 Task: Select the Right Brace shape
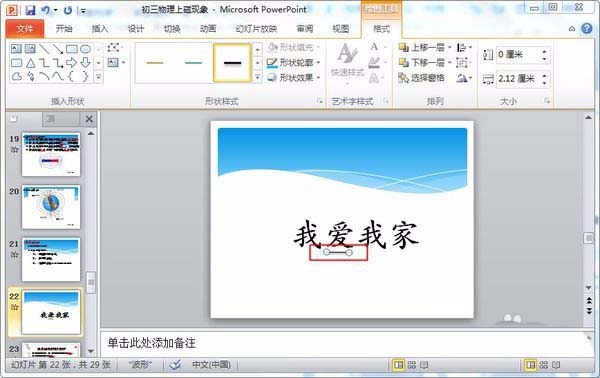[x=85, y=77]
